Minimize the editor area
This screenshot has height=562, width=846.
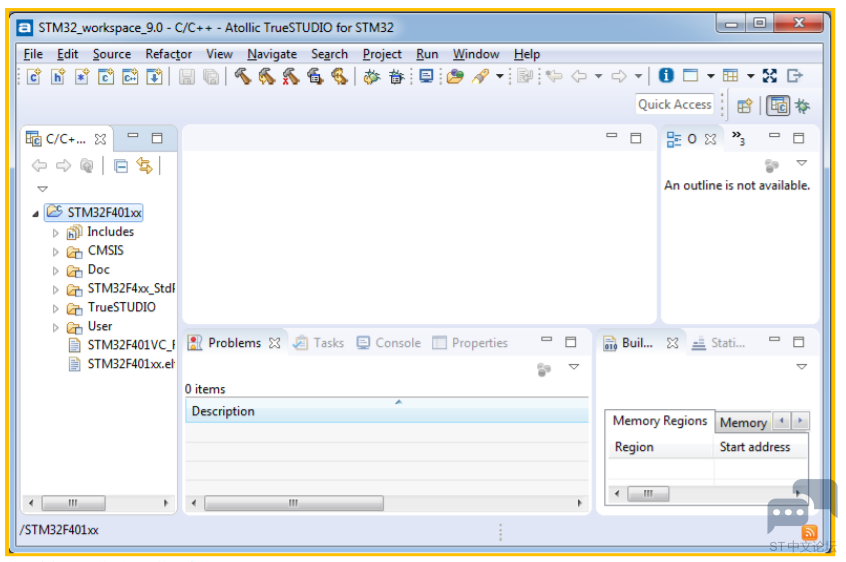click(611, 136)
